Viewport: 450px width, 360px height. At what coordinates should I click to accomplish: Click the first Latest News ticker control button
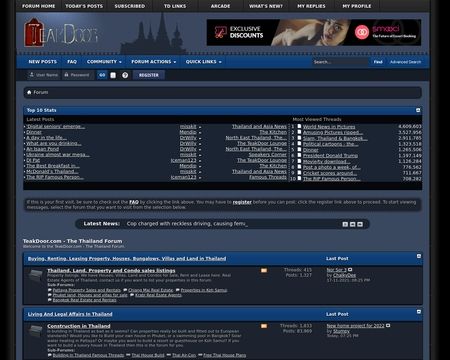click(345, 224)
